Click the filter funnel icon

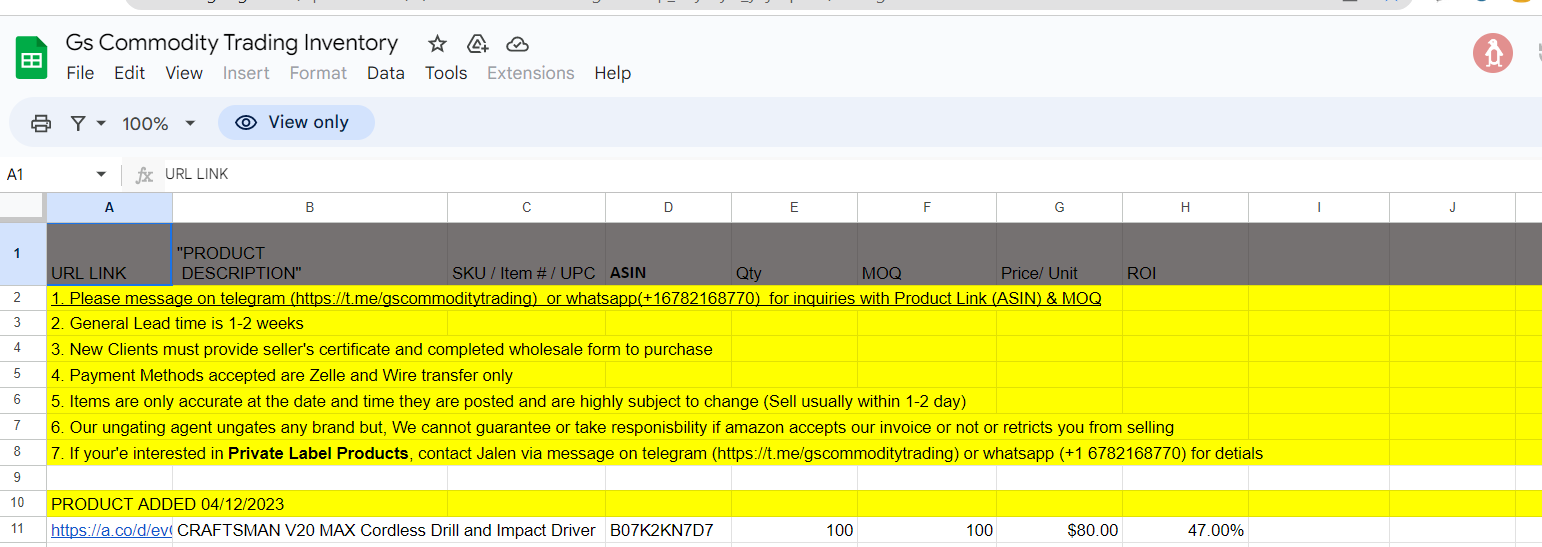pos(78,123)
